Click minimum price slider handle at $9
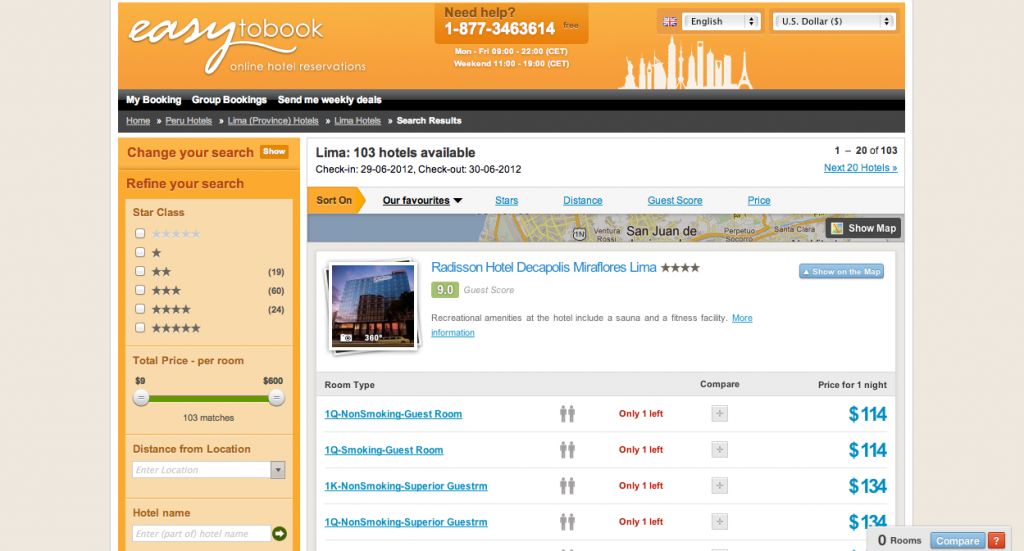Screen dimensions: 1024x551 point(140,398)
